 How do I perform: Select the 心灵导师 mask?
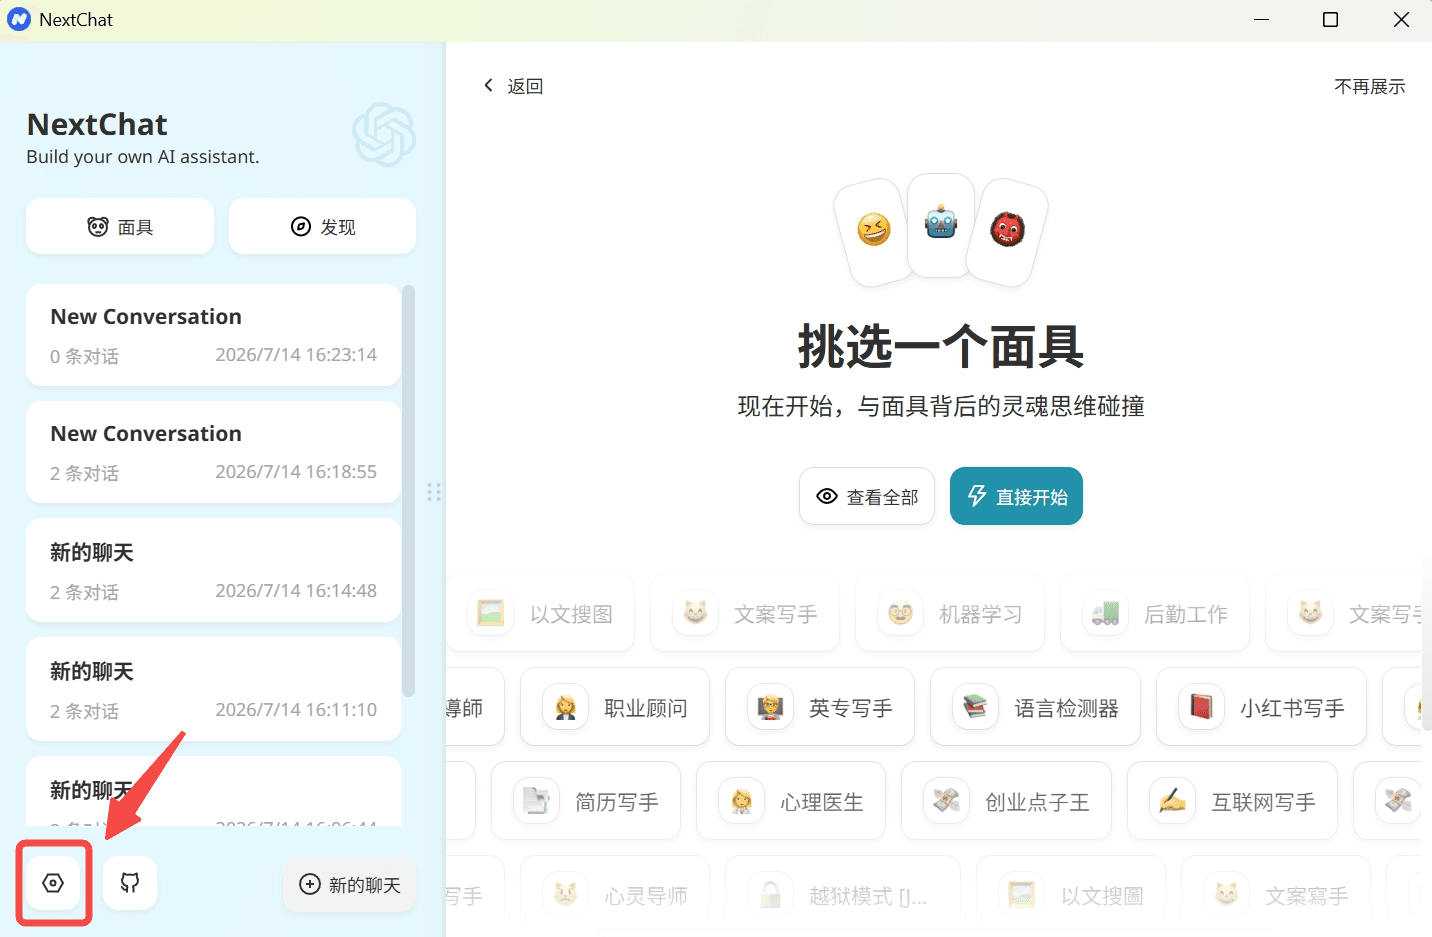tap(615, 895)
